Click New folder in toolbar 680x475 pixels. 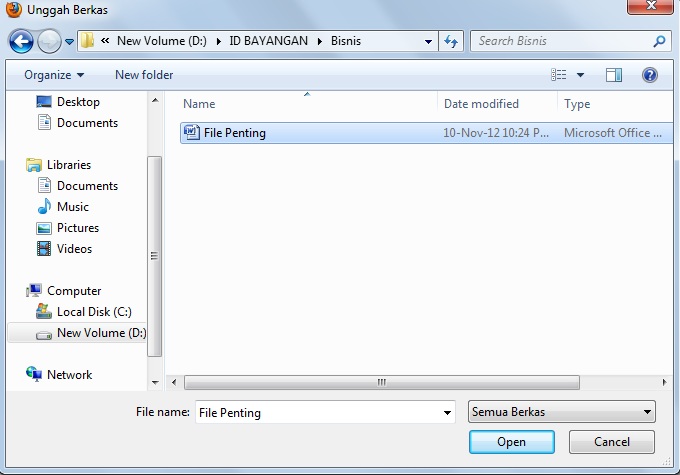pos(144,75)
